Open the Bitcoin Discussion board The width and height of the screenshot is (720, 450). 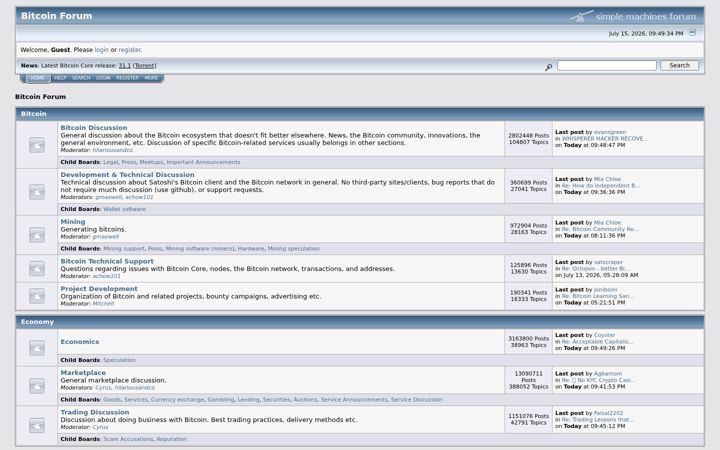[x=94, y=128]
